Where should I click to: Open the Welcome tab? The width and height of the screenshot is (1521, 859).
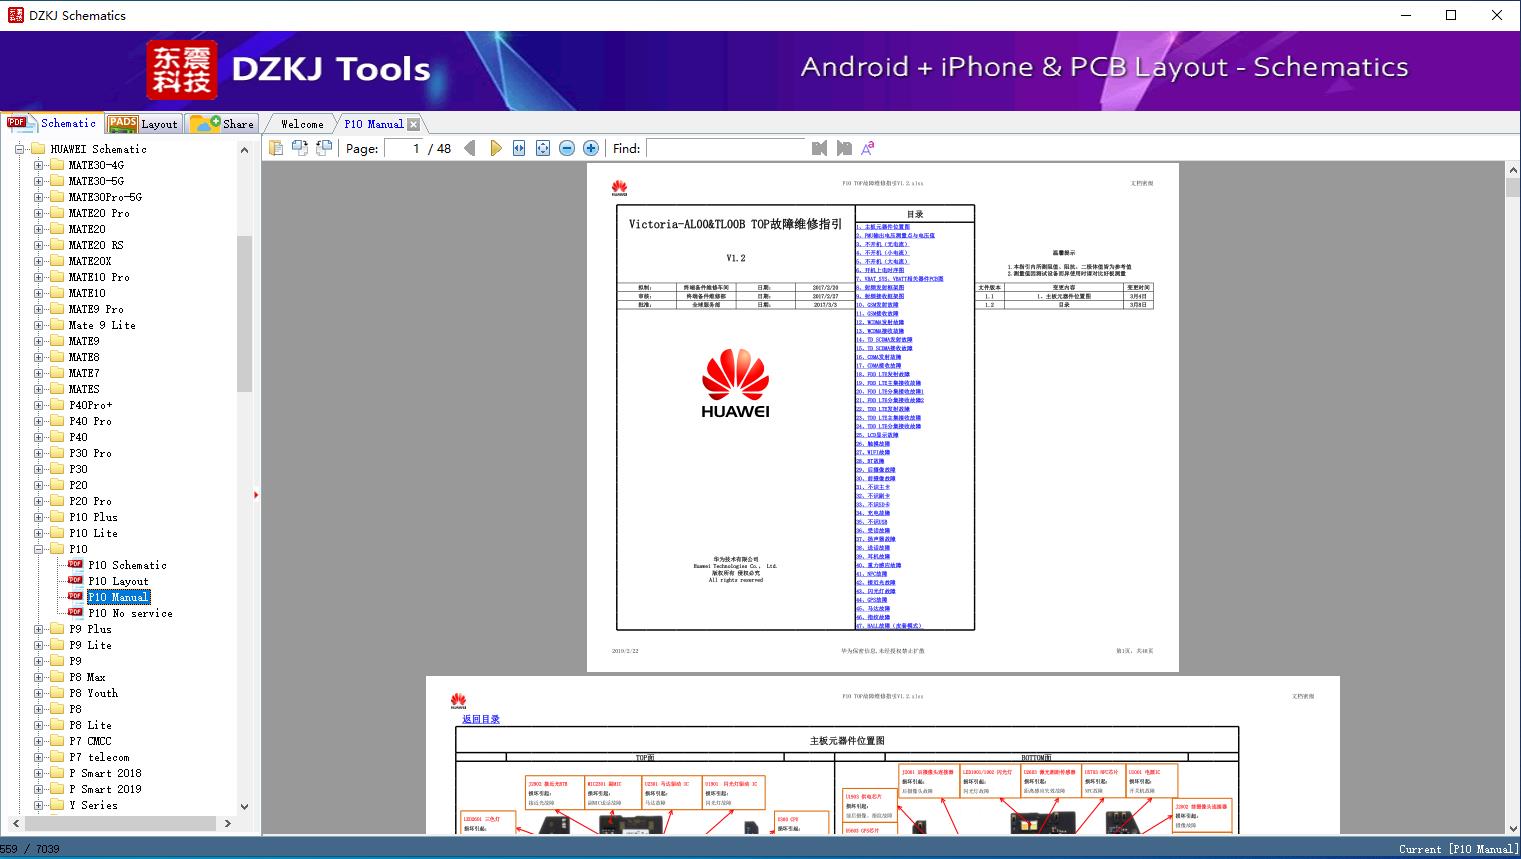point(301,124)
